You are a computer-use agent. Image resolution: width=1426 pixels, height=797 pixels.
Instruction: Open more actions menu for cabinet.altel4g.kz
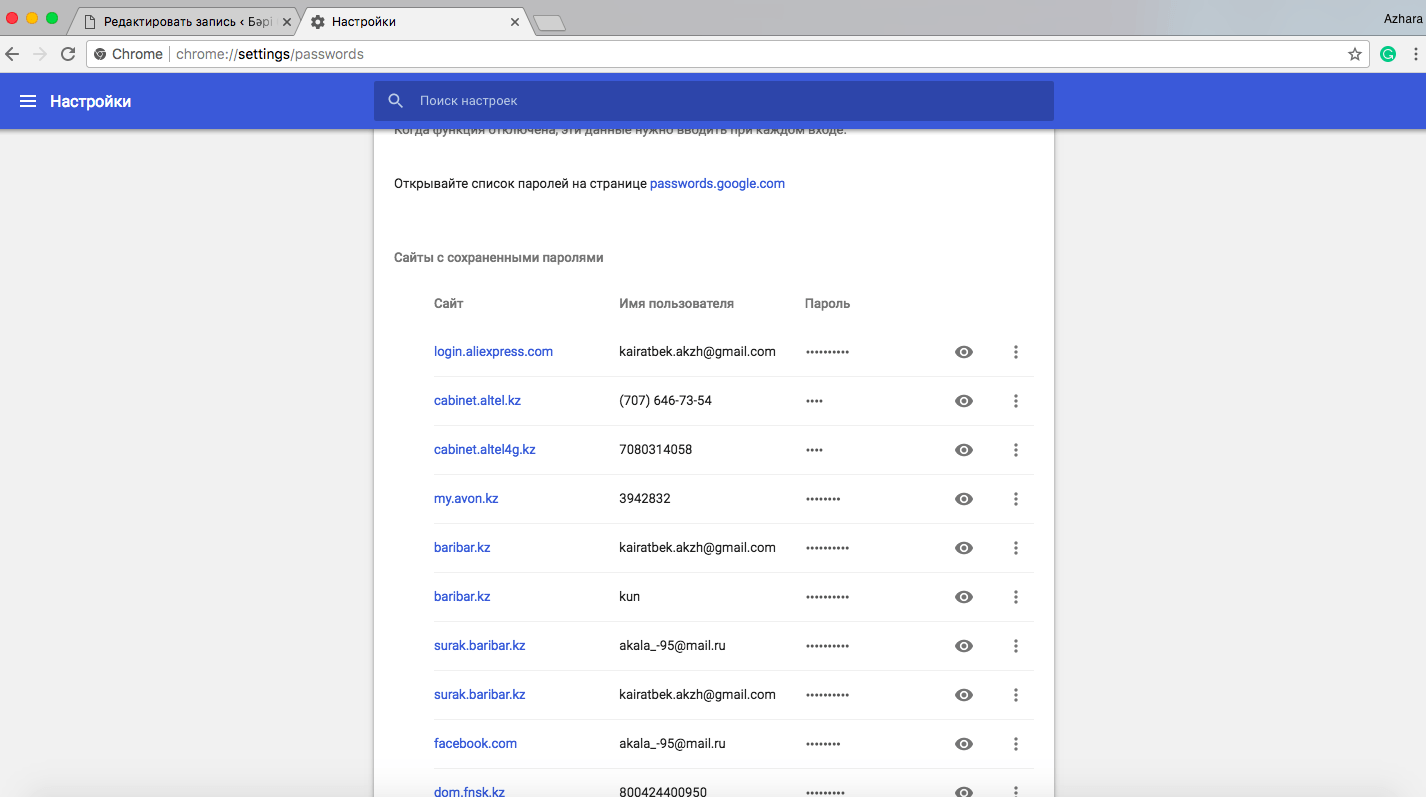(x=1016, y=450)
